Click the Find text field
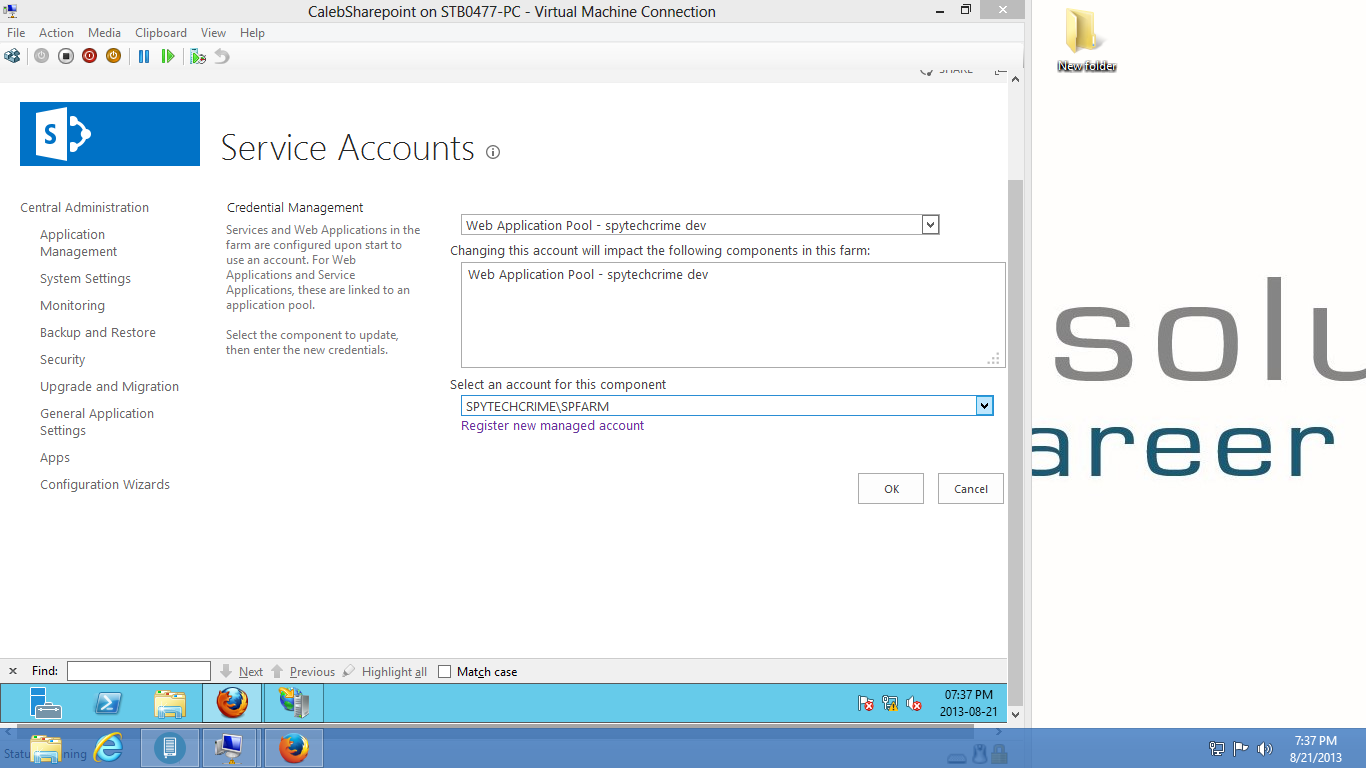This screenshot has height=768, width=1366. click(139, 671)
